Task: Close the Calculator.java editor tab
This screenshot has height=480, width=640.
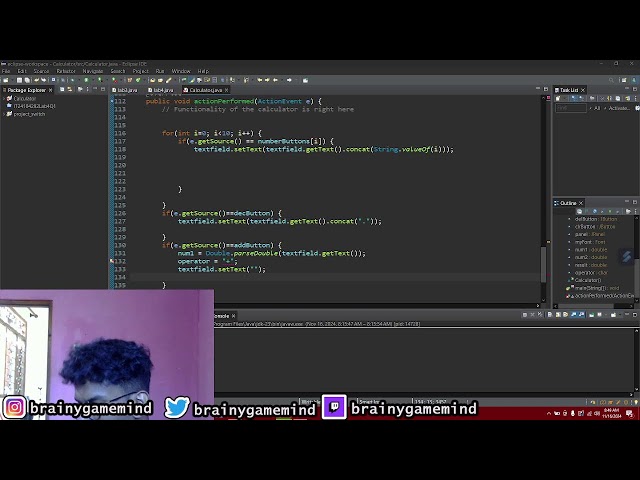Action: click(x=227, y=90)
